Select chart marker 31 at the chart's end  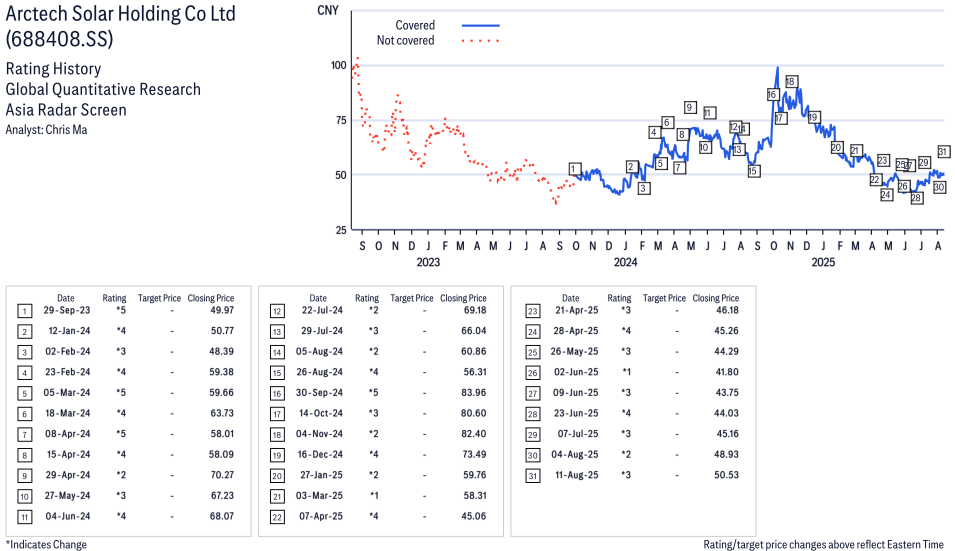click(943, 152)
